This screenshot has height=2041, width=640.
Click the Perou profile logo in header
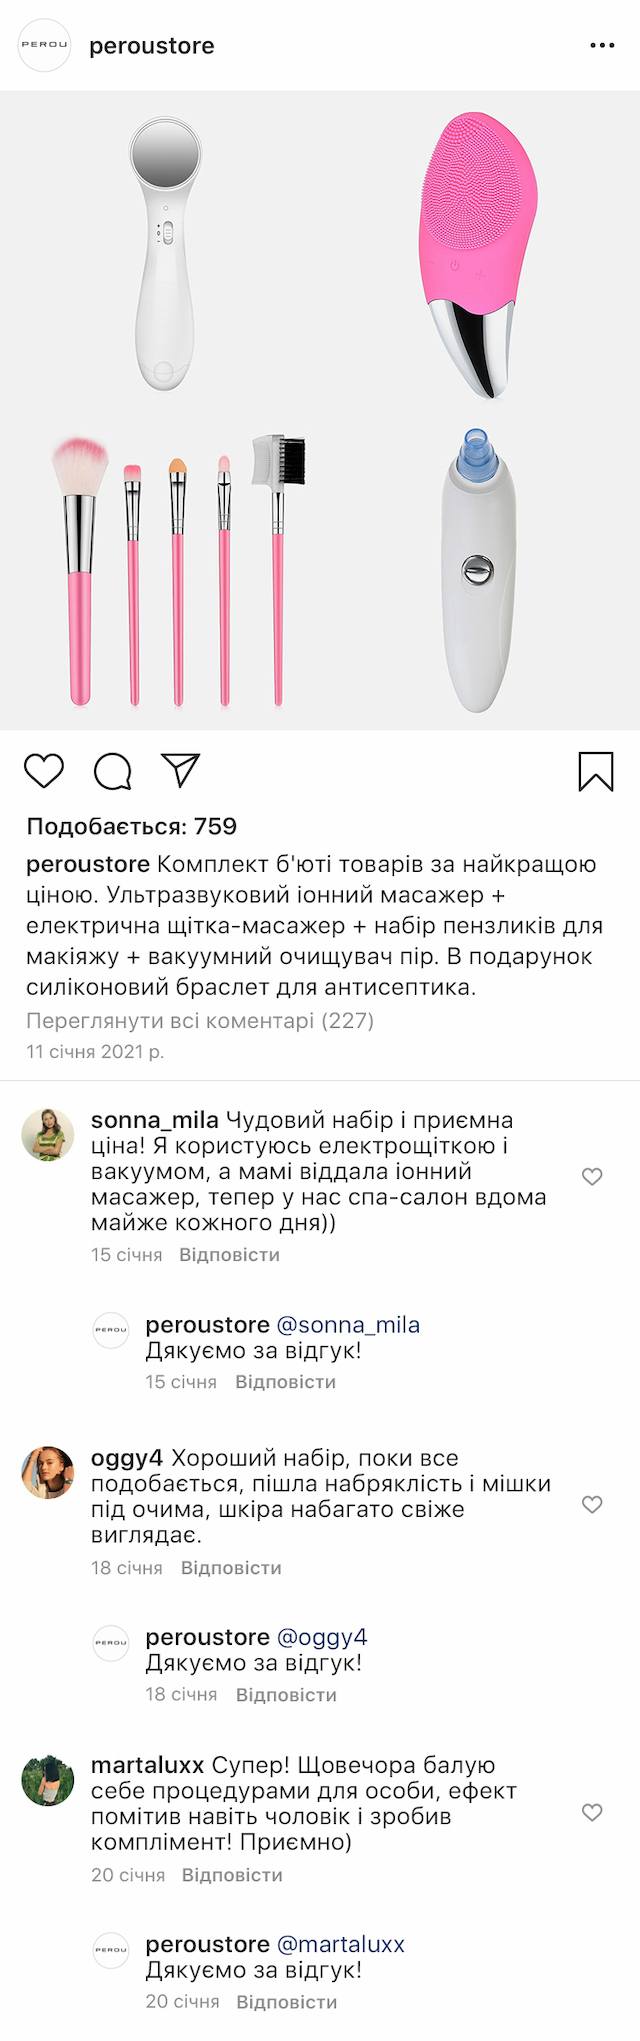tap(45, 45)
